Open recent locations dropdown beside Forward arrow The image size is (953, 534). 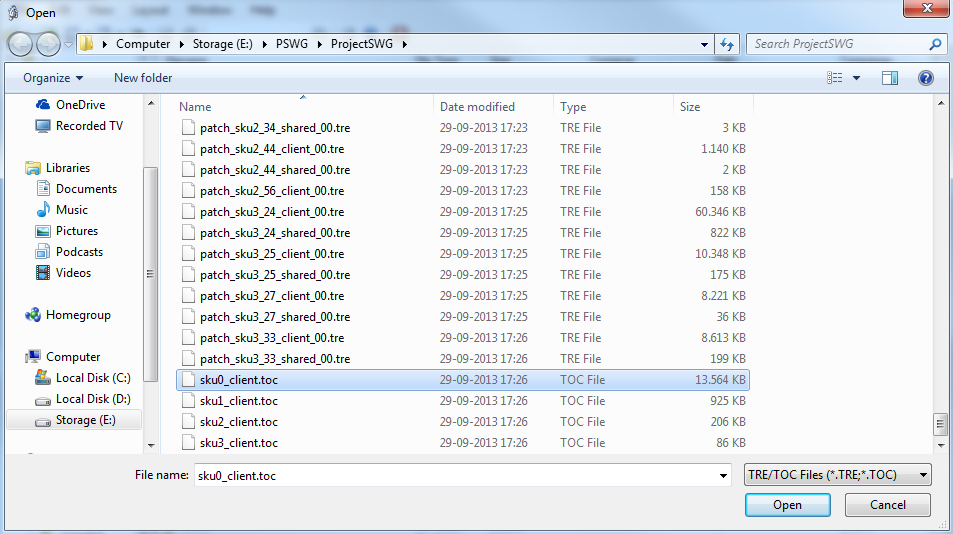[x=68, y=44]
